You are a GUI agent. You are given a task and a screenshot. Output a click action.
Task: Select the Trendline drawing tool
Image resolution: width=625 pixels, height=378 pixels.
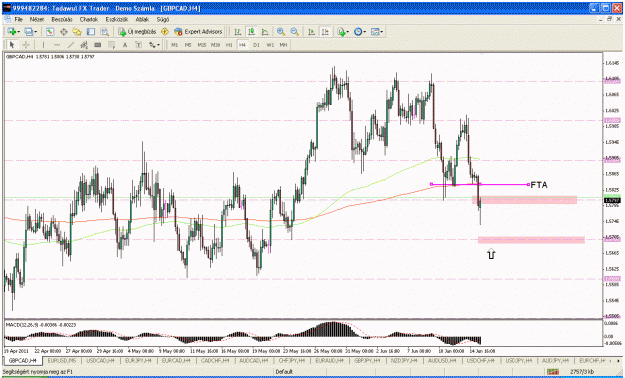coord(71,45)
